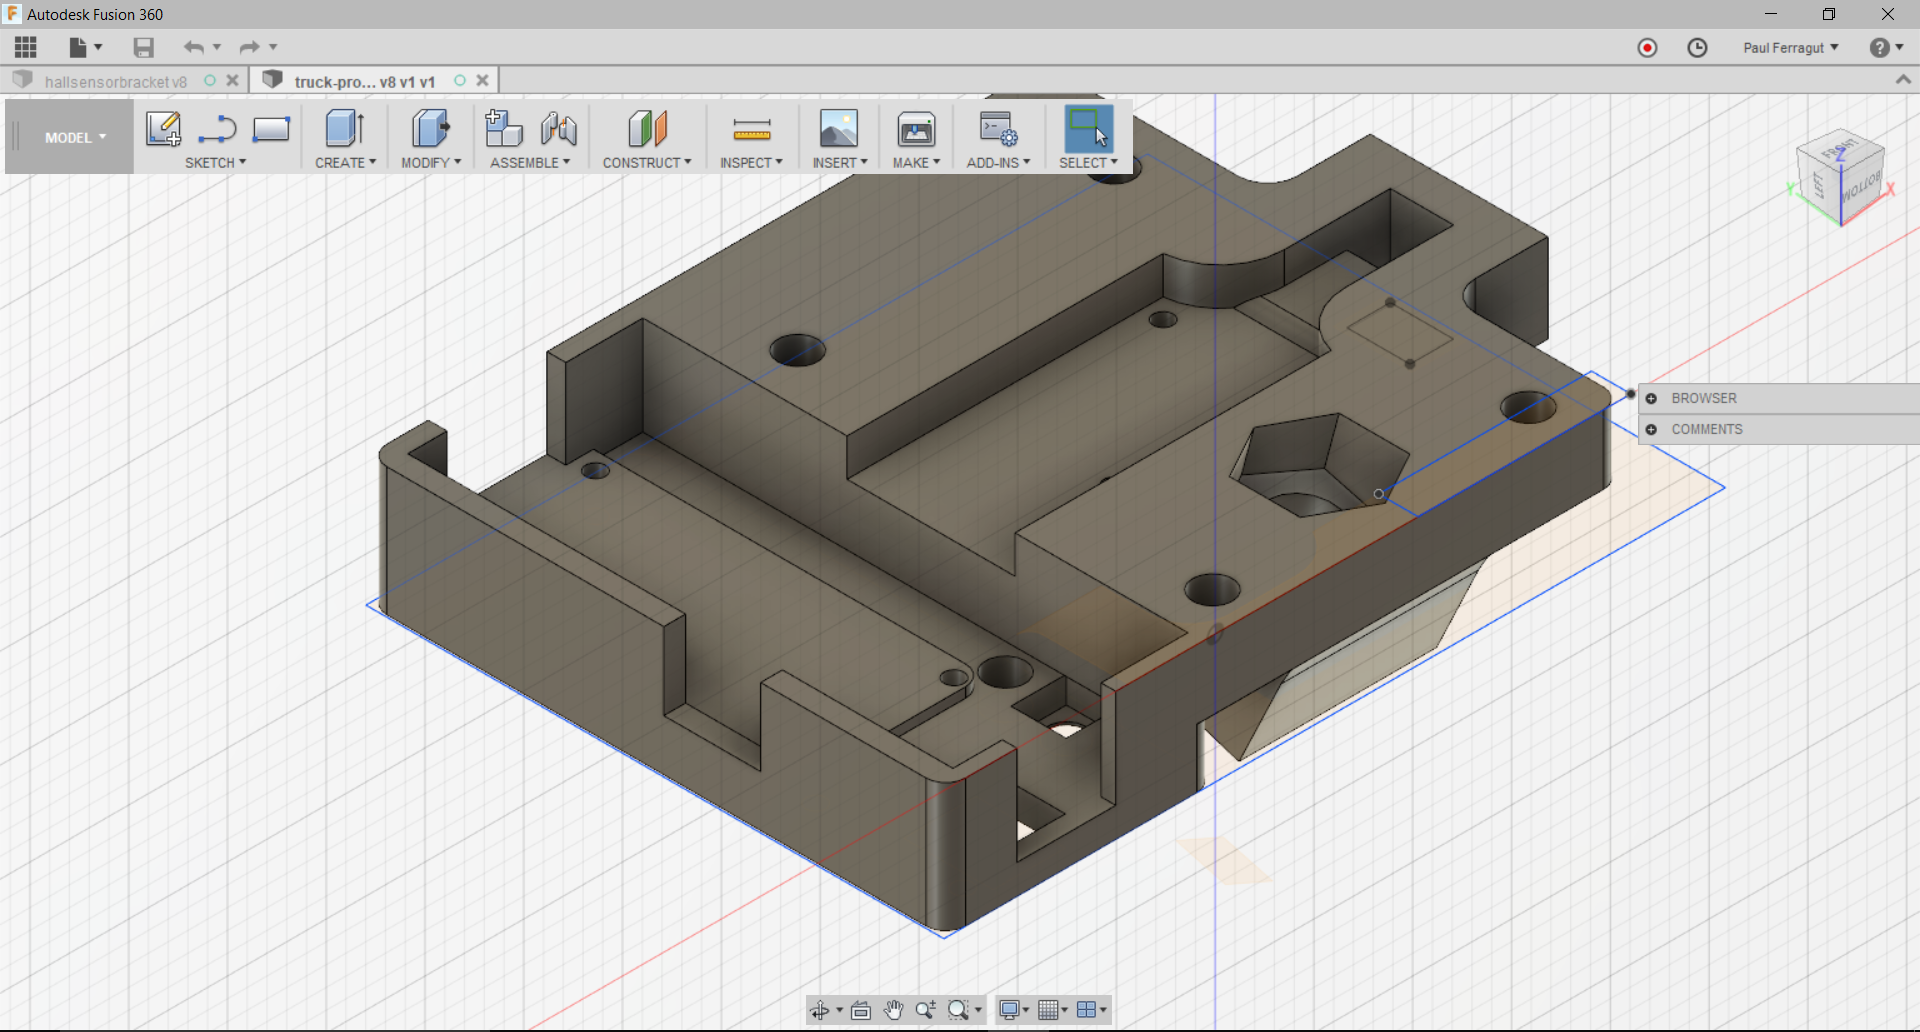Click the Zoom Window fit icon
The image size is (1920, 1032).
[958, 1010]
